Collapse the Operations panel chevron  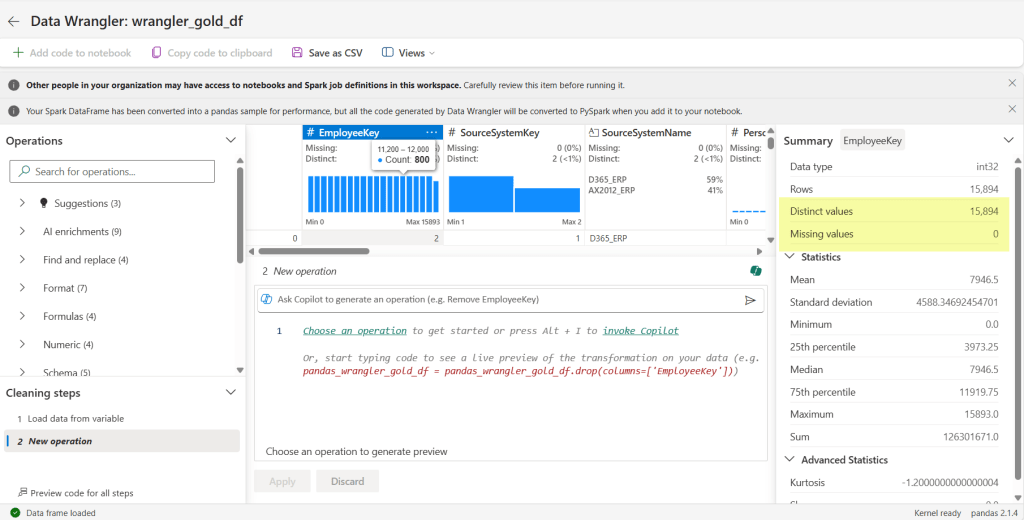pyautogui.click(x=231, y=140)
